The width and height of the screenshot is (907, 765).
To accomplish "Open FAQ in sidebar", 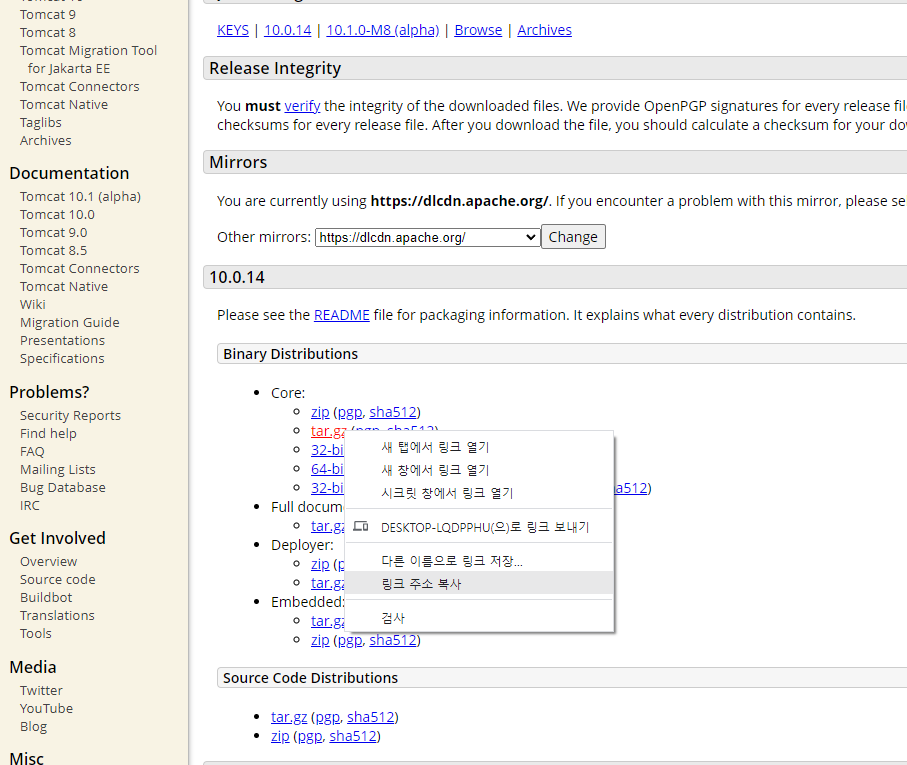I will pos(32,452).
